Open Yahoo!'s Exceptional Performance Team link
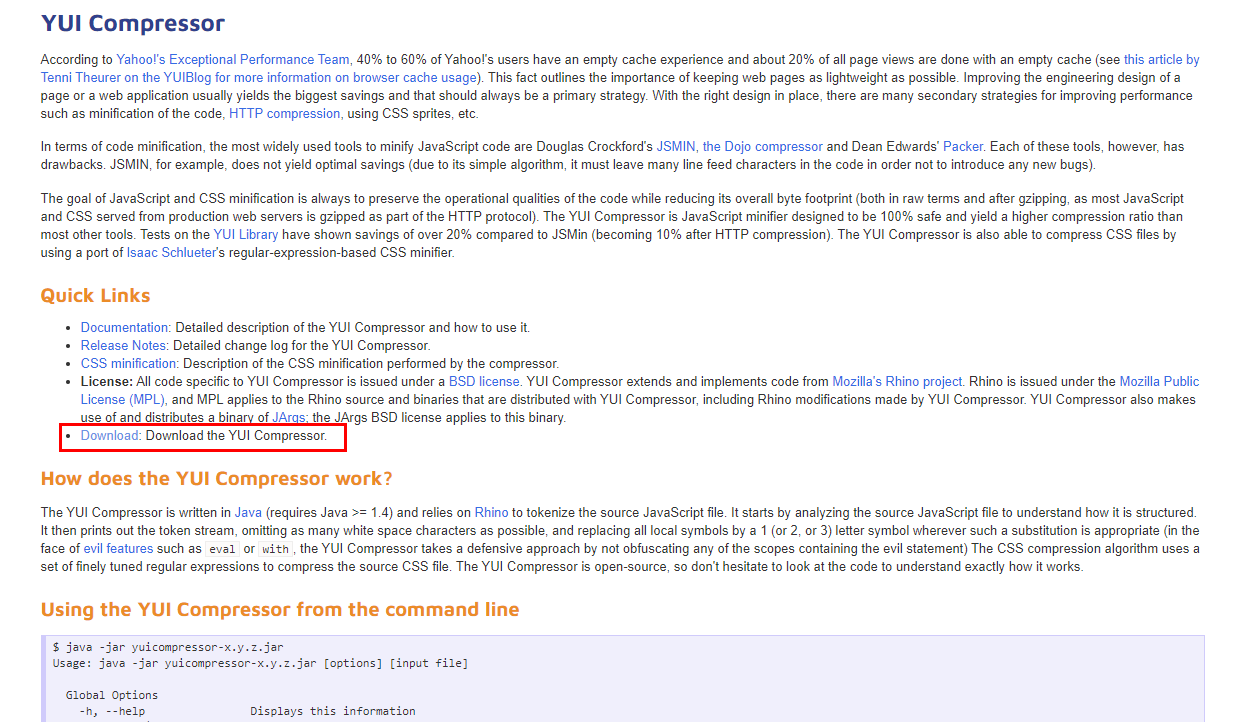 coord(233,60)
